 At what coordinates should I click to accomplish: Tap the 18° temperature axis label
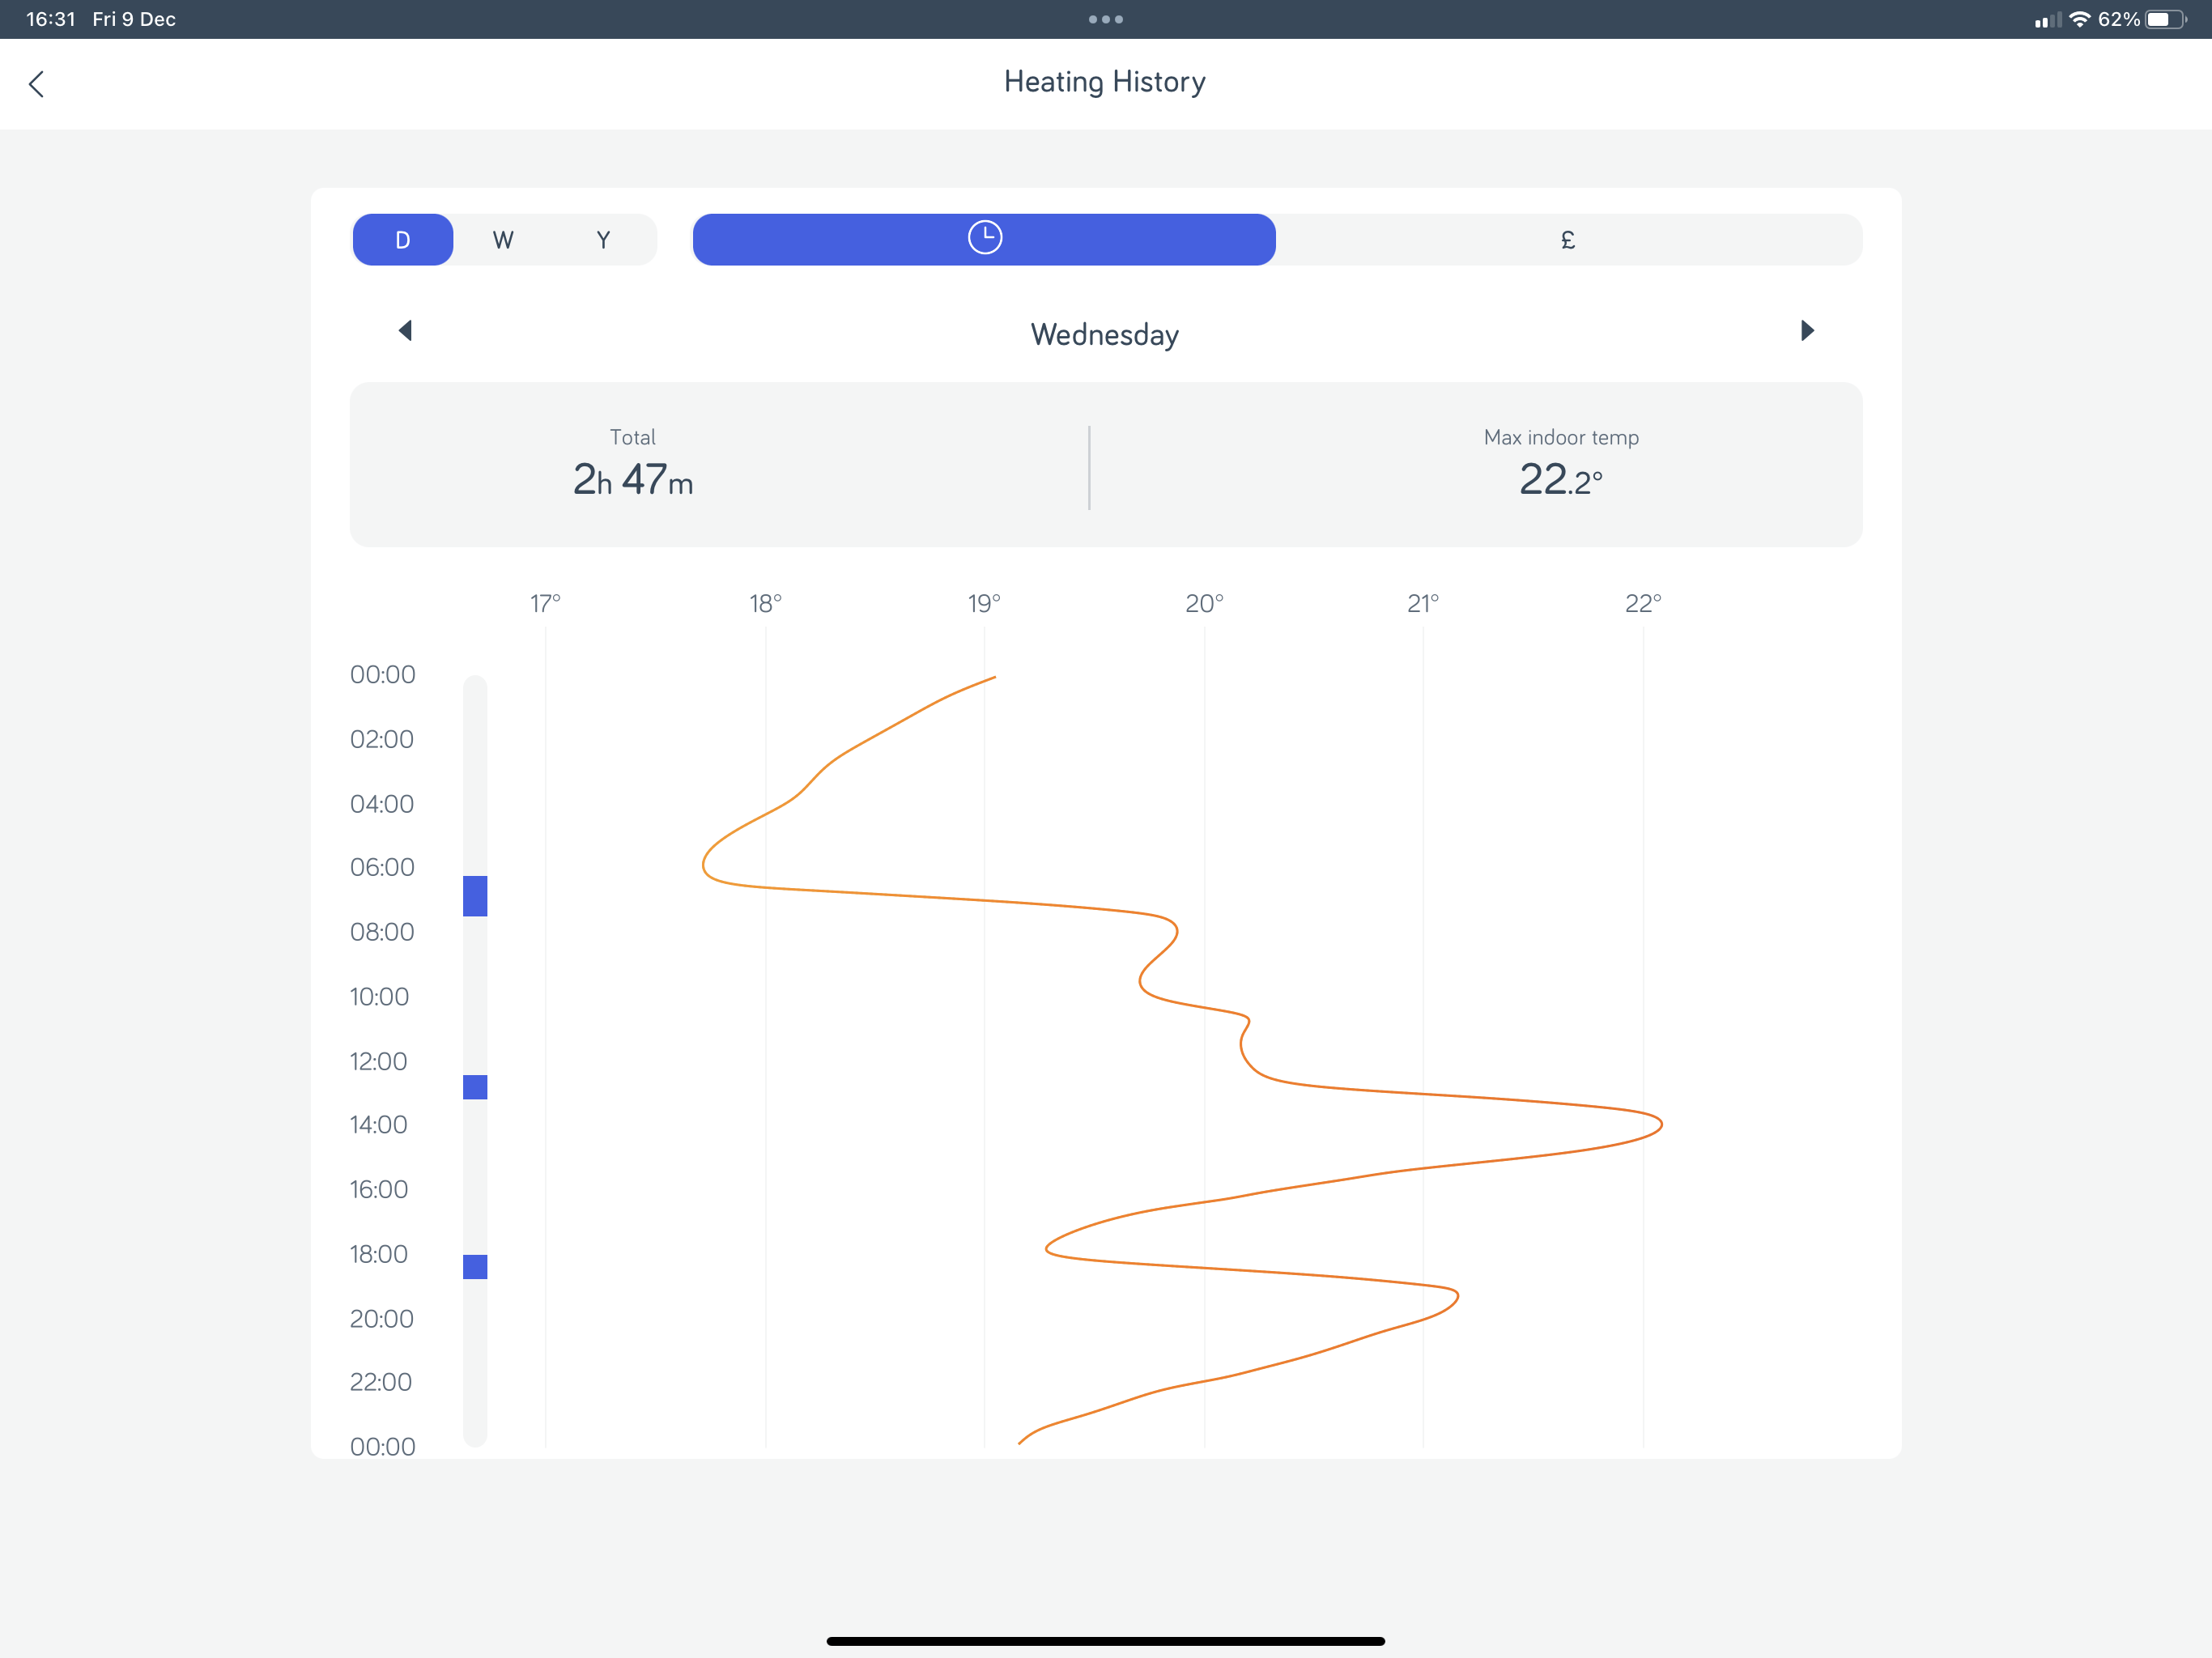[765, 603]
